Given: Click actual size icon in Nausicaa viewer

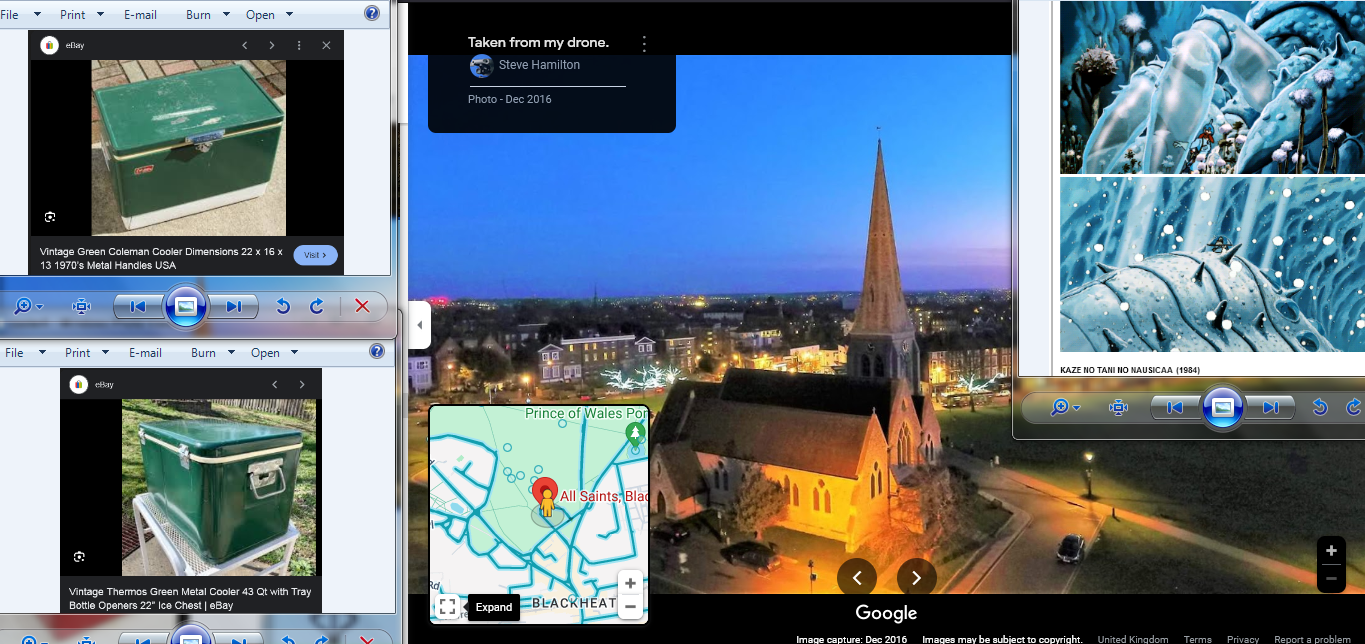Looking at the screenshot, I should tap(1119, 407).
